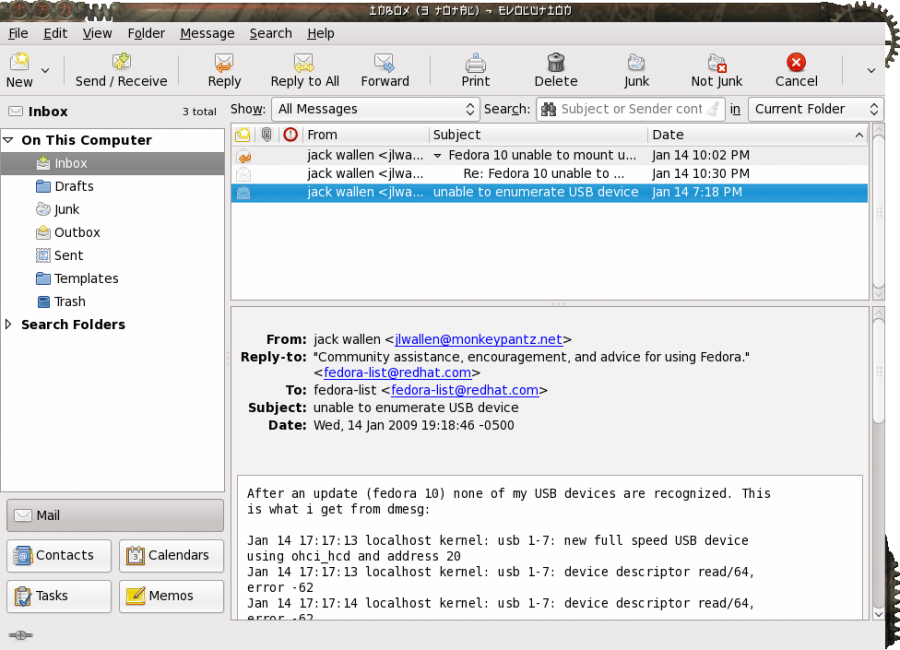Expand the Search Folders section
900x650 pixels.
[10, 324]
